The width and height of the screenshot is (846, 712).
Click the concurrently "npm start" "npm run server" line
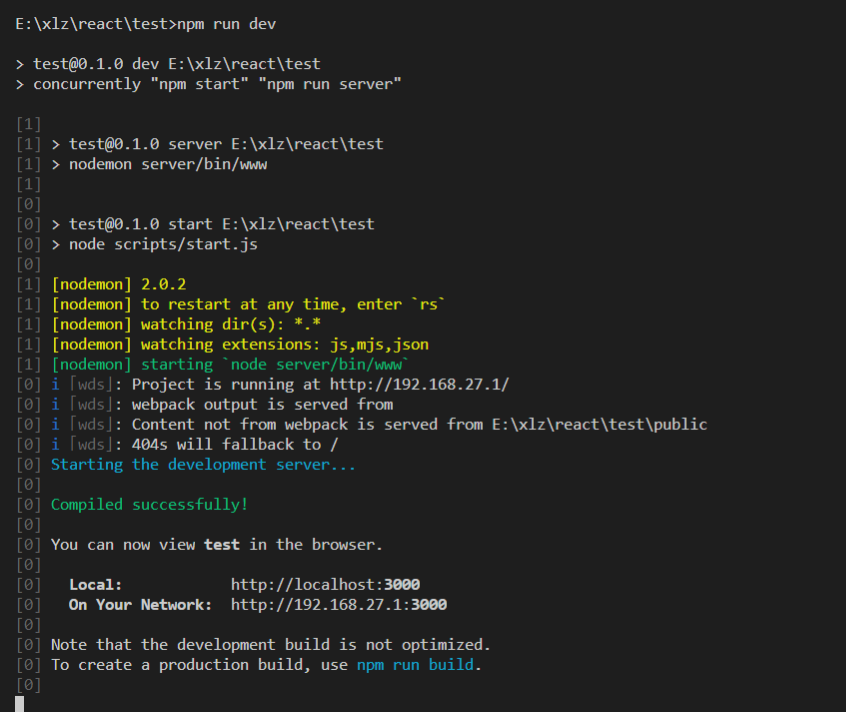click(x=217, y=84)
